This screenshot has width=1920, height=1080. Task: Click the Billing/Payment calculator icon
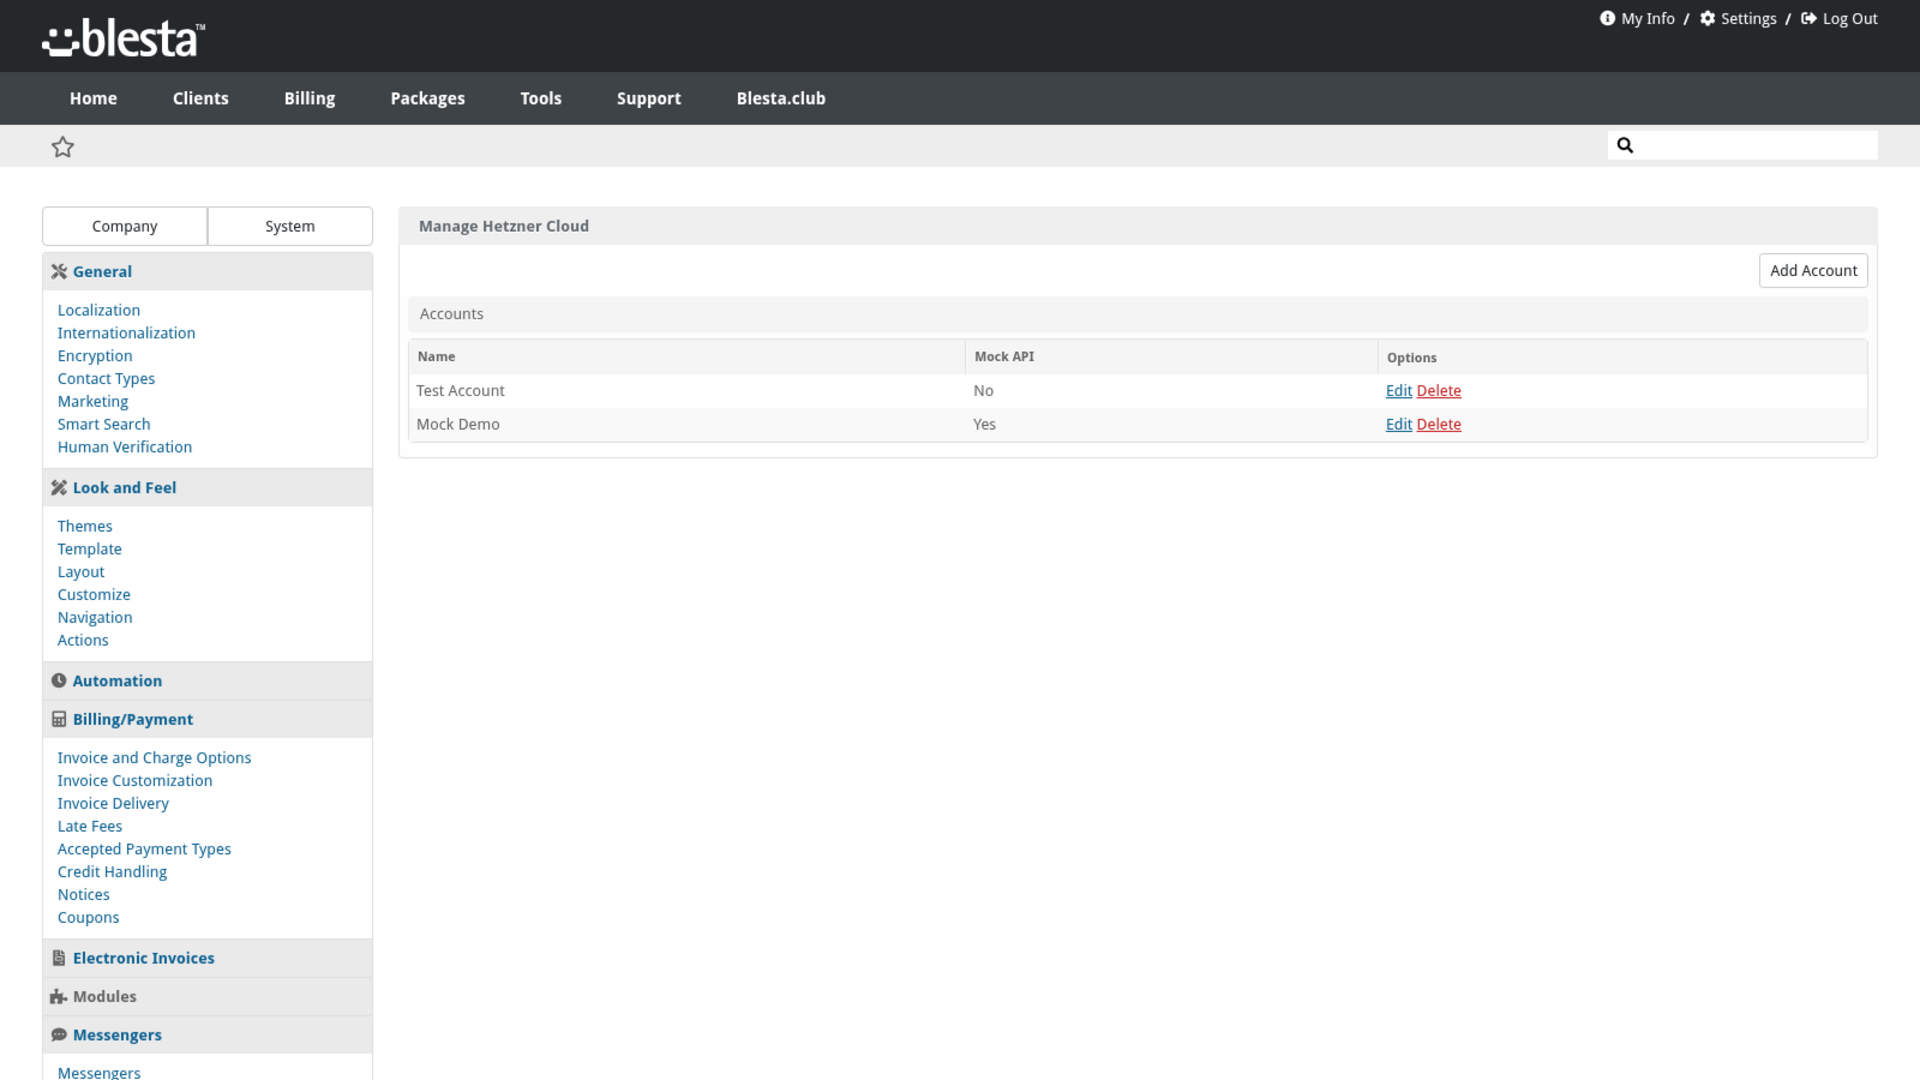59,719
